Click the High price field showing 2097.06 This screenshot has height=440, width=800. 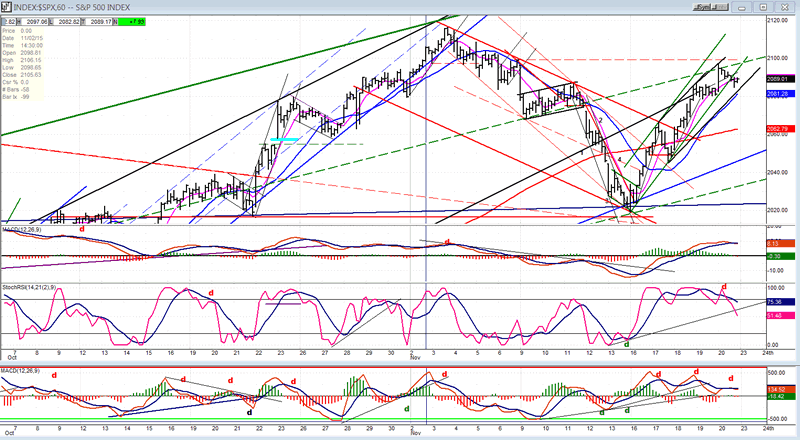click(x=33, y=21)
